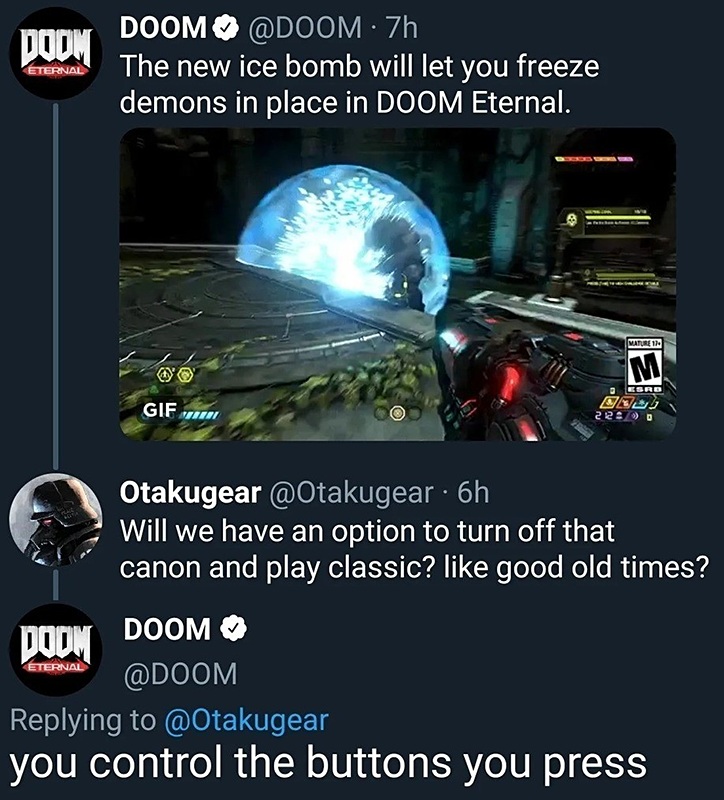Image resolution: width=724 pixels, height=800 pixels.
Task: Open the blue @Otakugear mention in Replying to
Action: 246,720
